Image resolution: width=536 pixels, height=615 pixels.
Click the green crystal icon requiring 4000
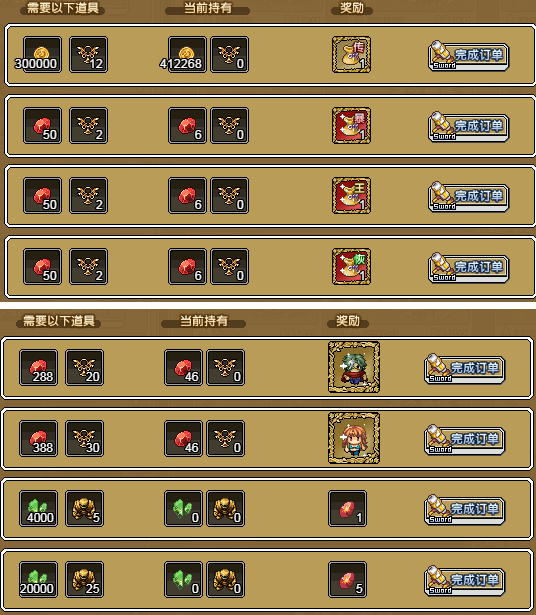coord(38,508)
